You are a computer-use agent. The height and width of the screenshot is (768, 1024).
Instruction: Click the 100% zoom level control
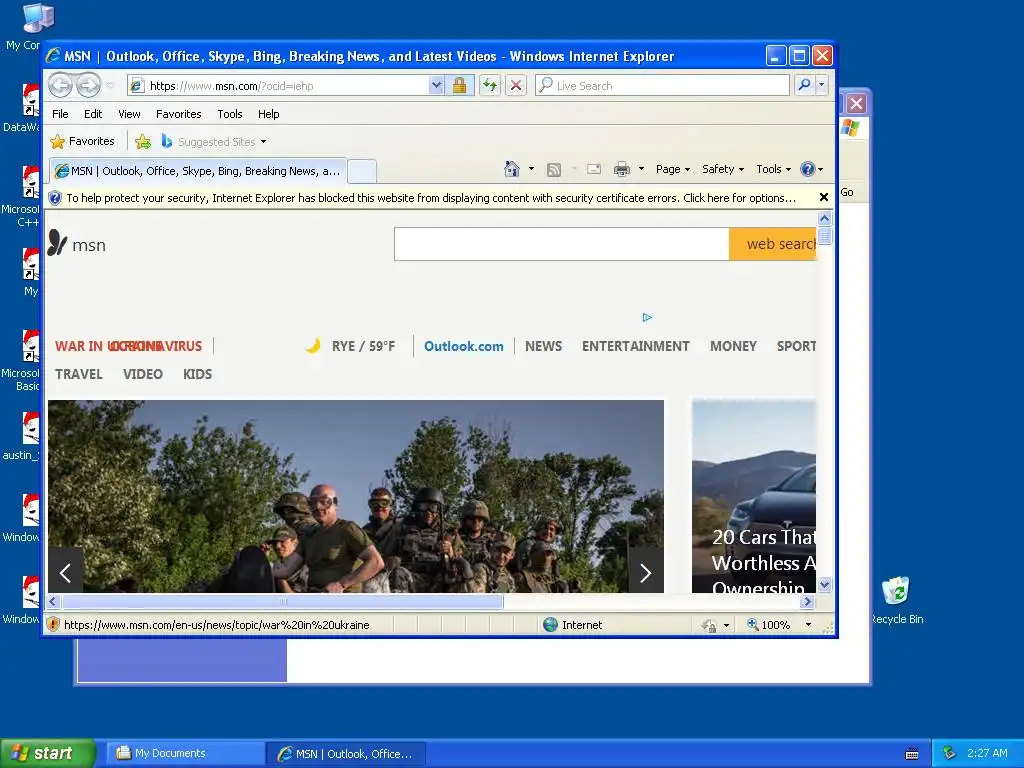768,625
